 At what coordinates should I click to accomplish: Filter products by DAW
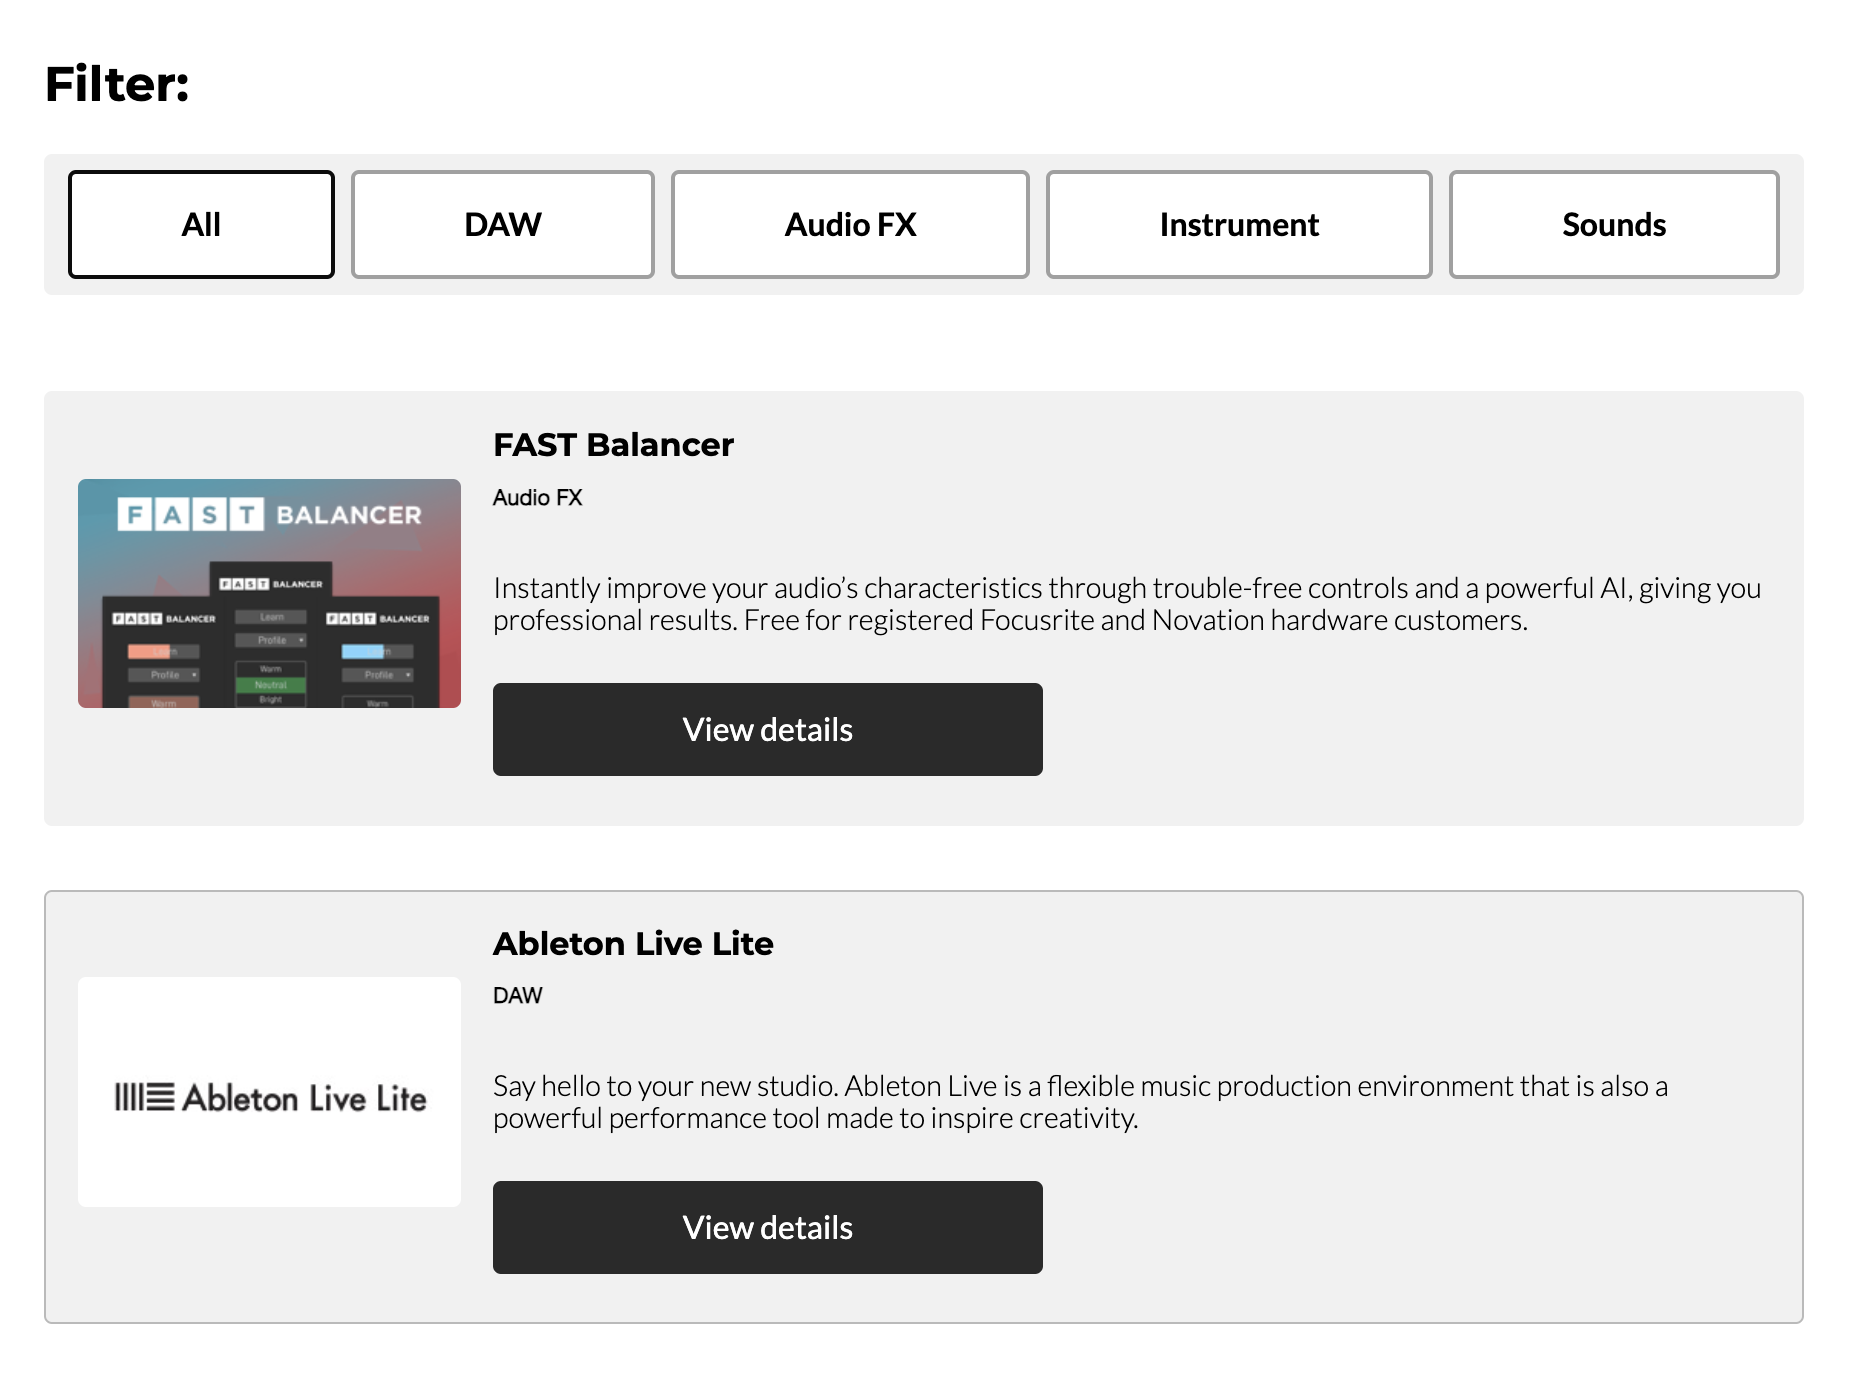click(502, 225)
